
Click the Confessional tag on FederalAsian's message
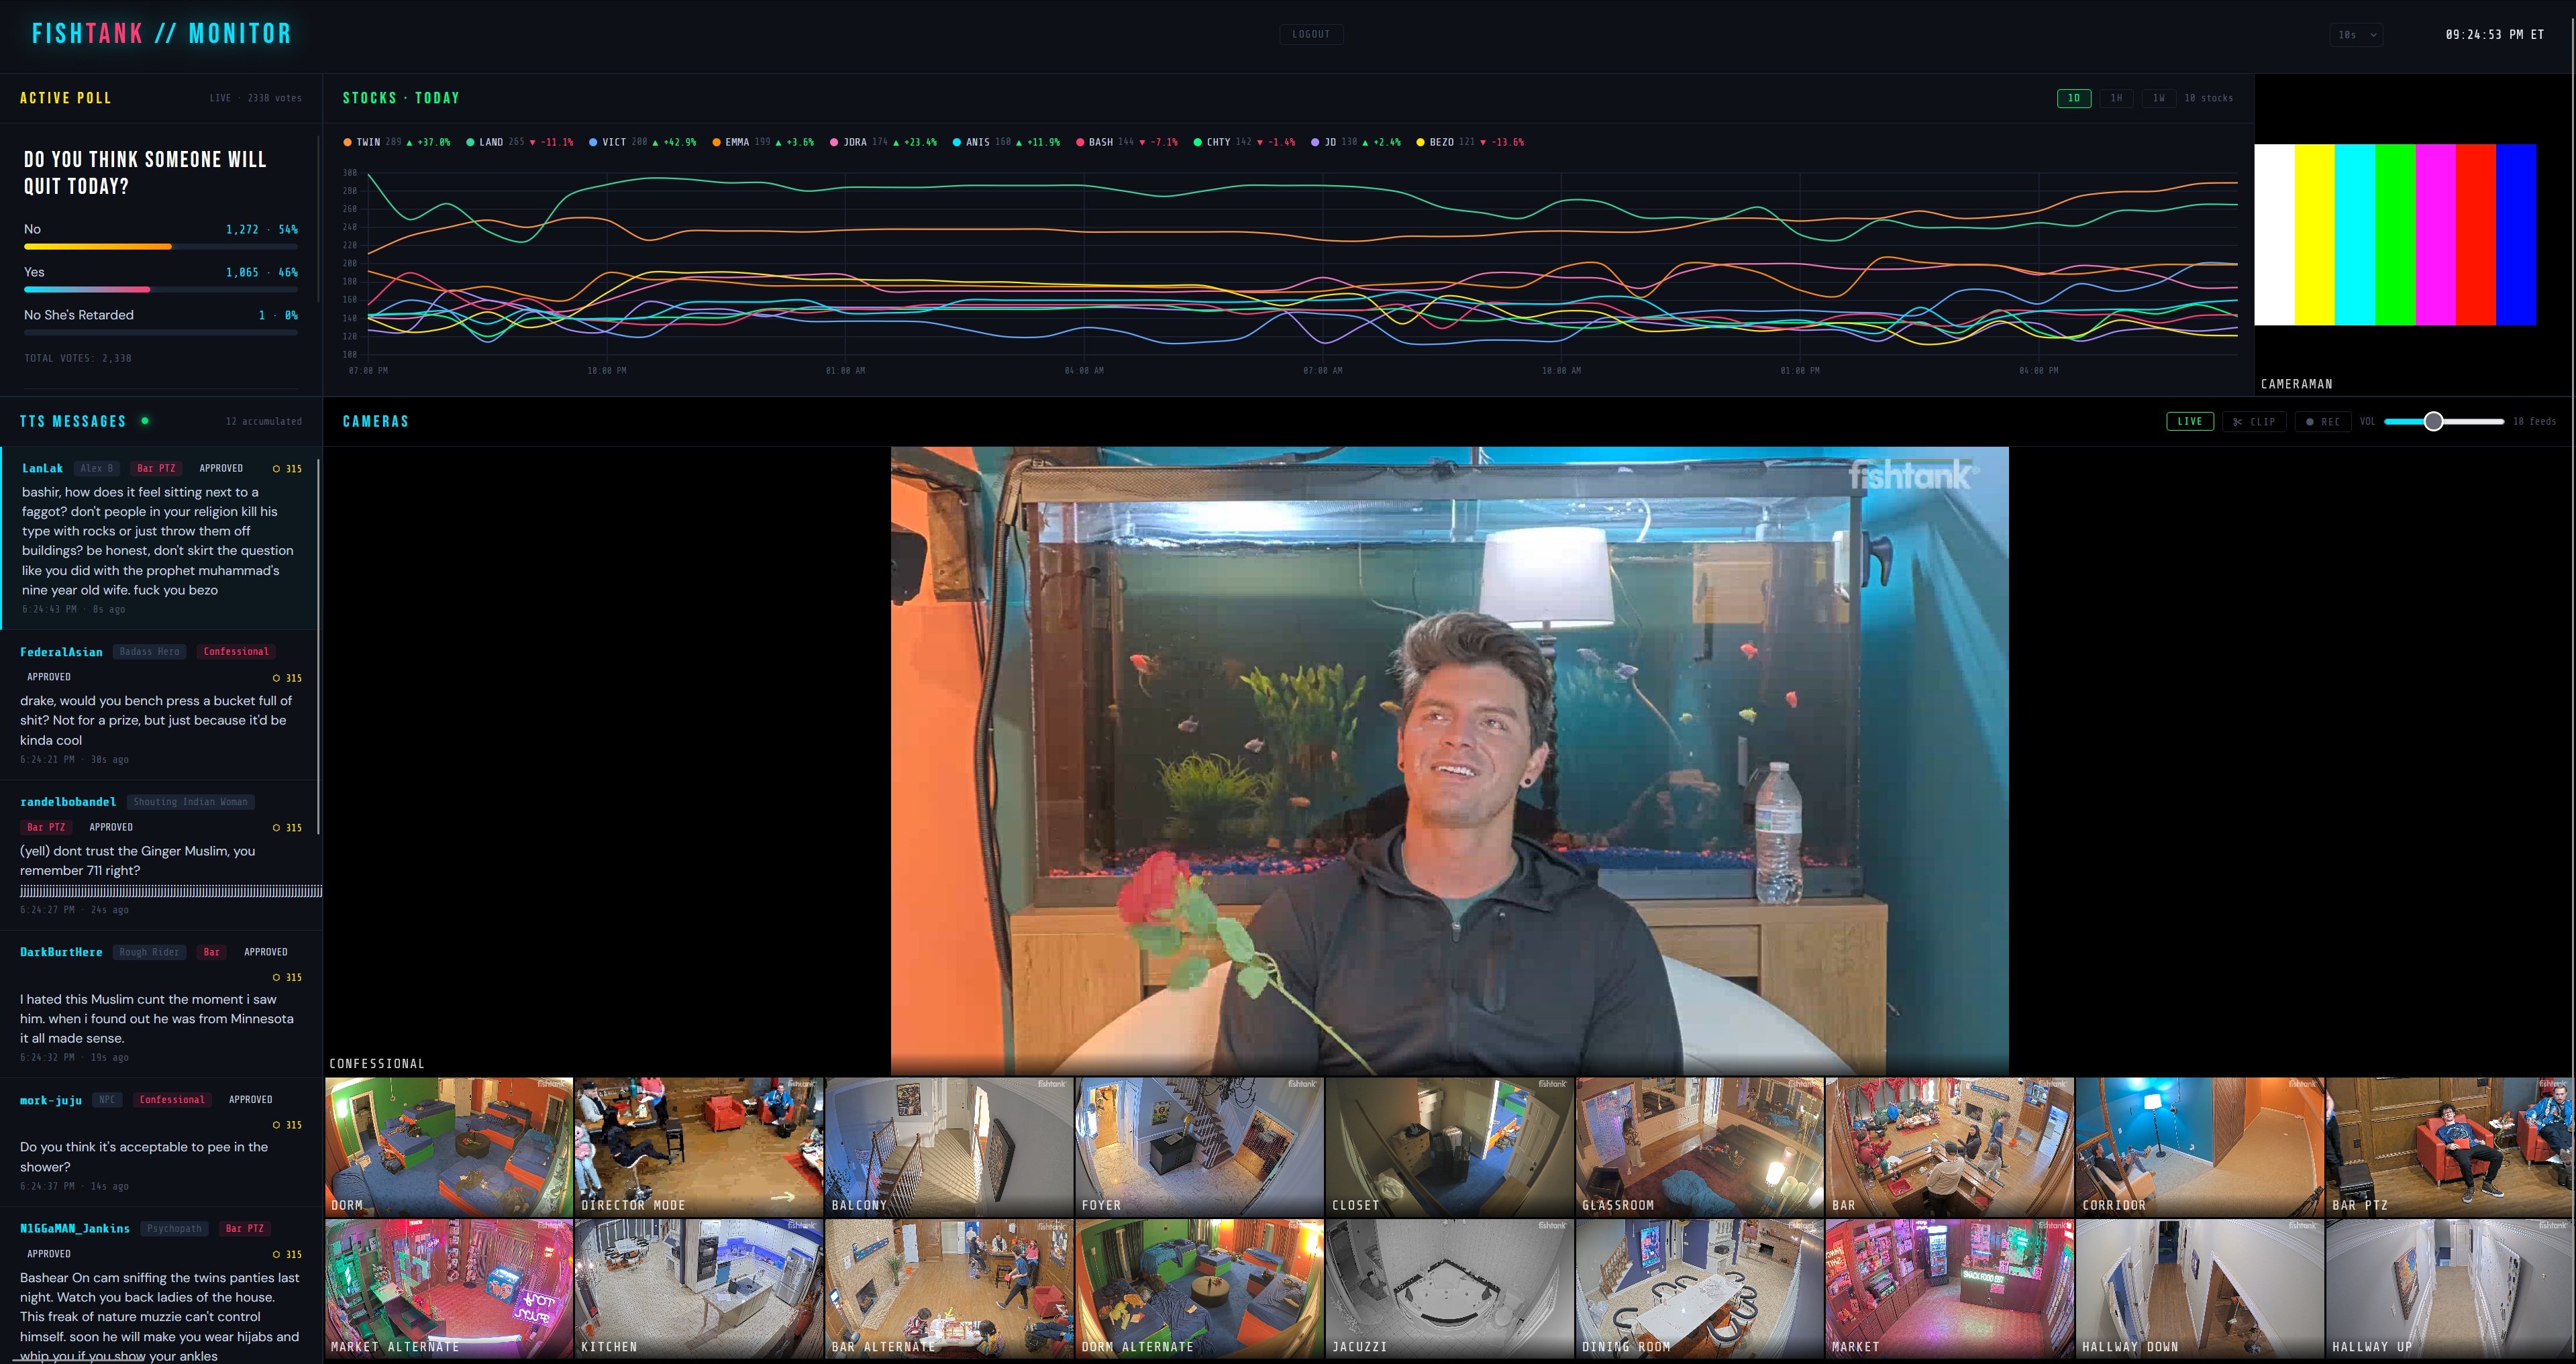(236, 652)
